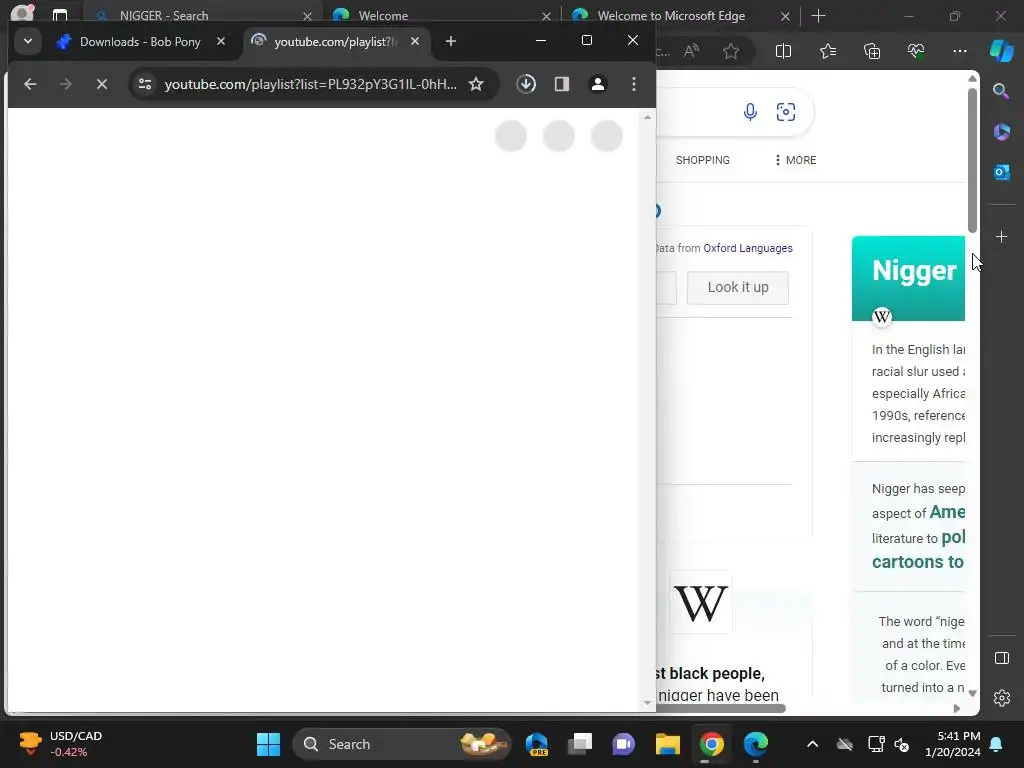Open the 5:41 PM clock and calendar
The image size is (1024, 768).
pos(953,744)
